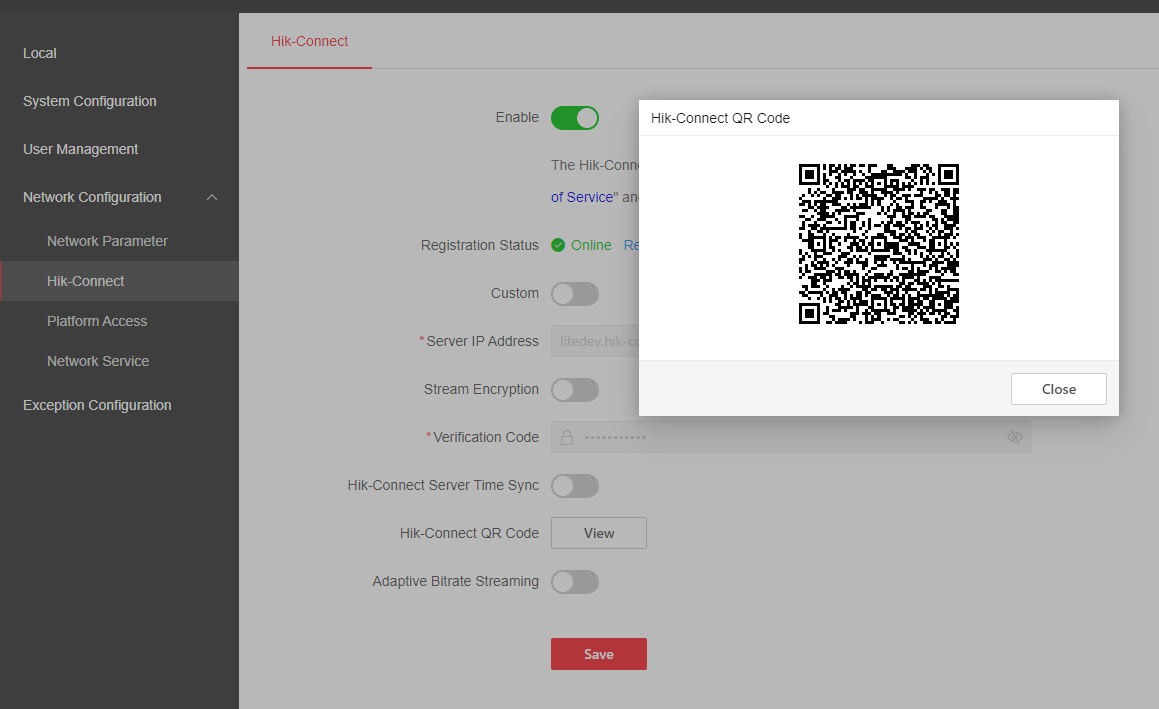This screenshot has height=709, width=1159.
Task: Click the green Online status check icon
Action: pos(558,245)
